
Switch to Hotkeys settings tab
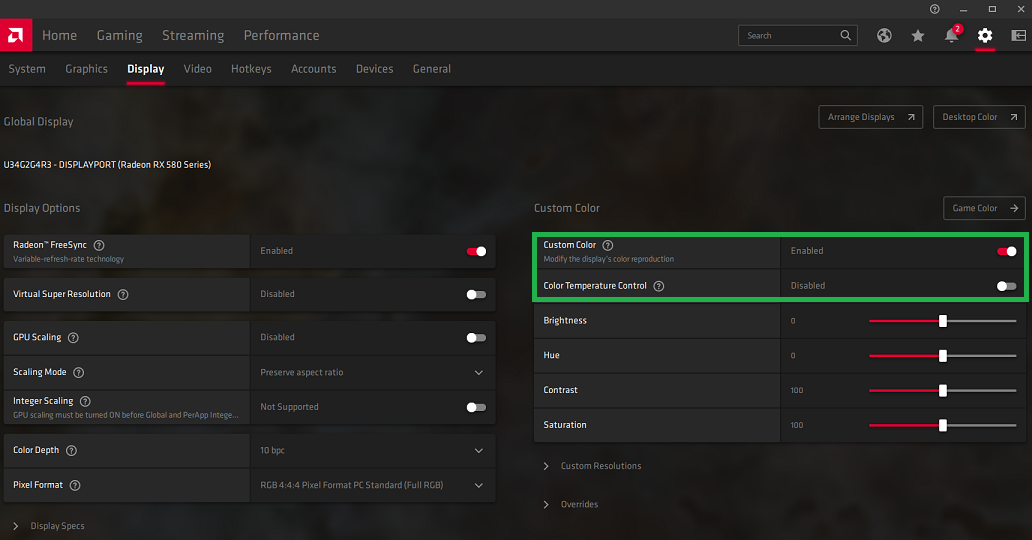click(251, 69)
